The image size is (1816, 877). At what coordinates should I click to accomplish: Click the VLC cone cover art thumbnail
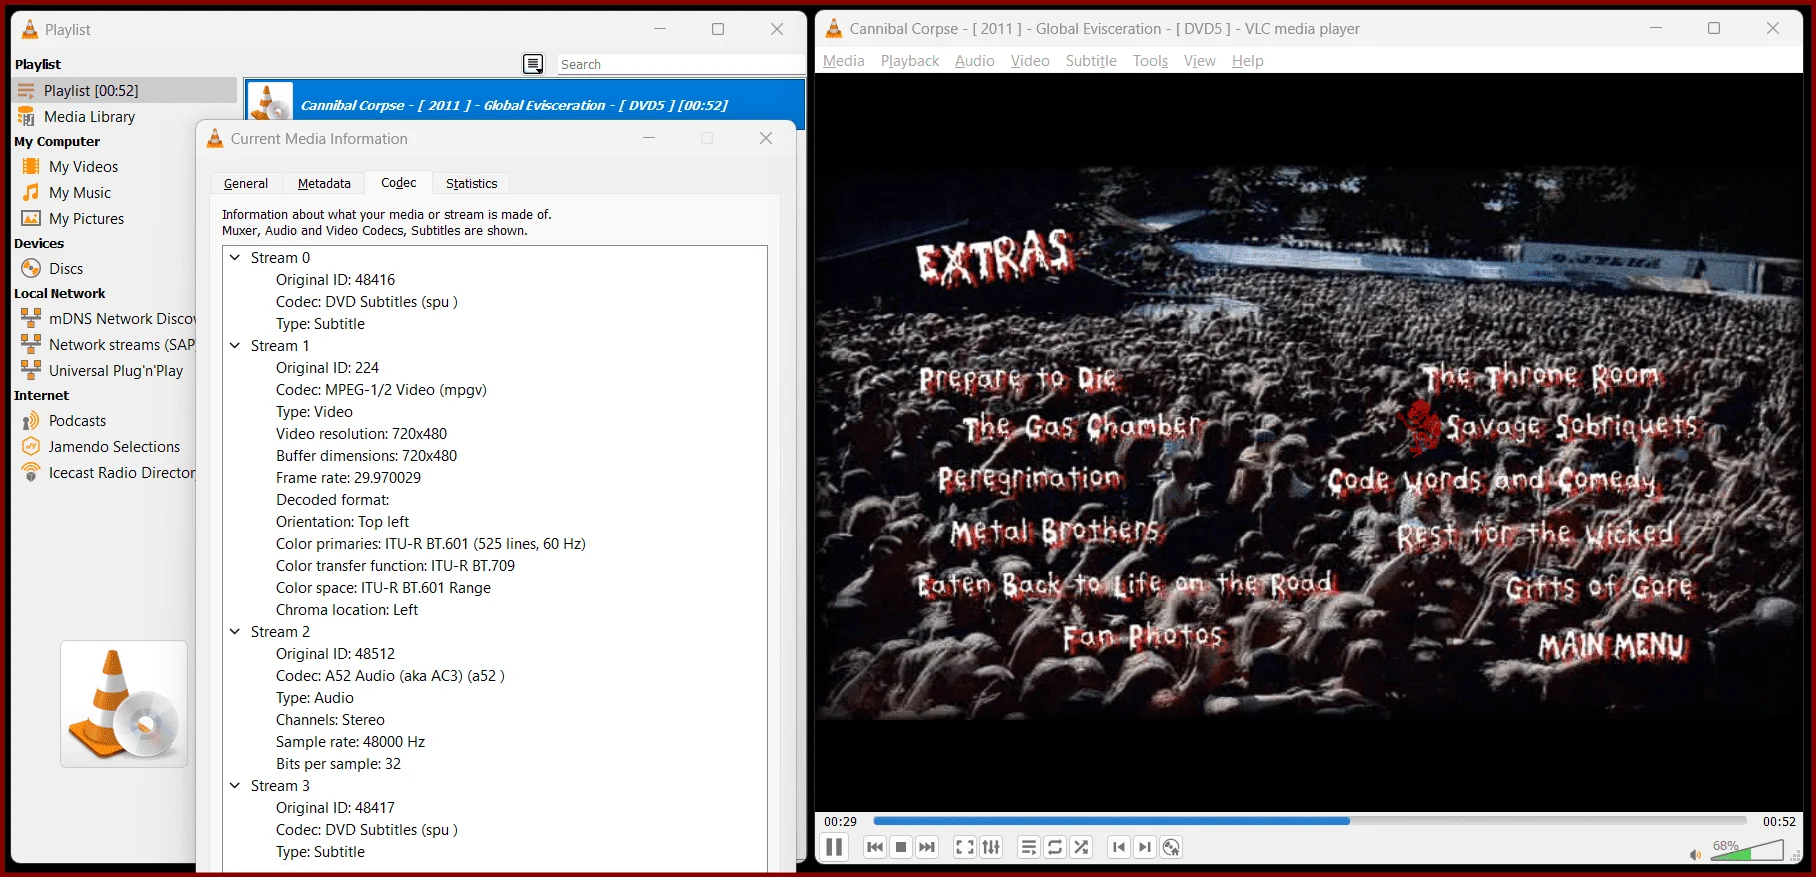pos(124,704)
